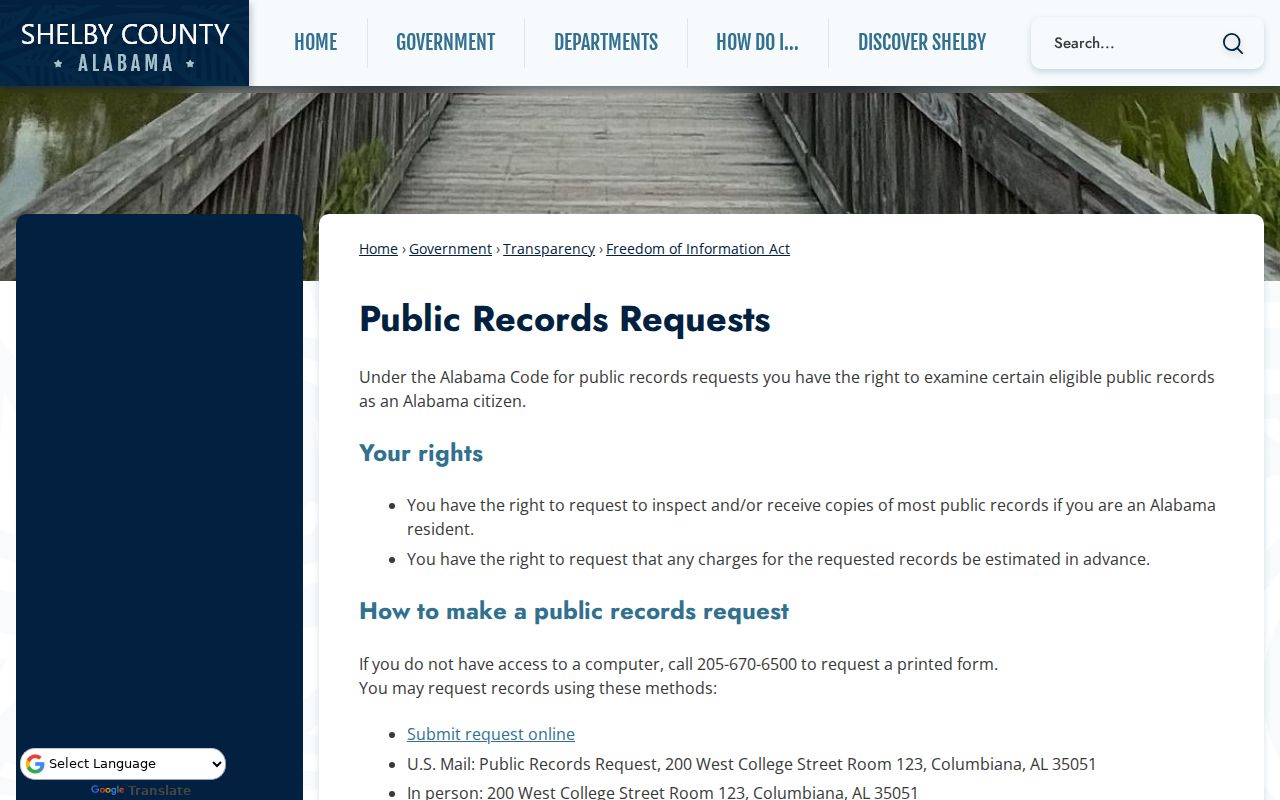Image resolution: width=1280 pixels, height=800 pixels.
Task: Click the Your rights heading
Action: (x=421, y=453)
